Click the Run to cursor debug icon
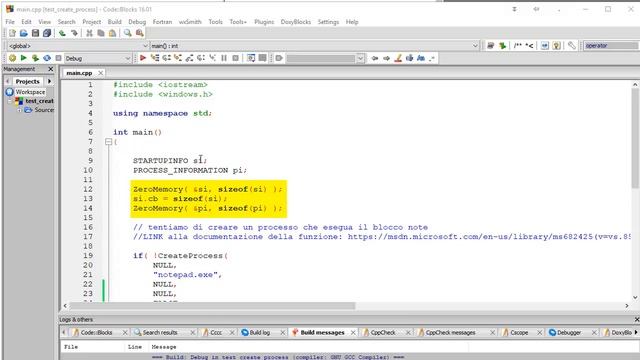640x360 pixels. pos(155,58)
